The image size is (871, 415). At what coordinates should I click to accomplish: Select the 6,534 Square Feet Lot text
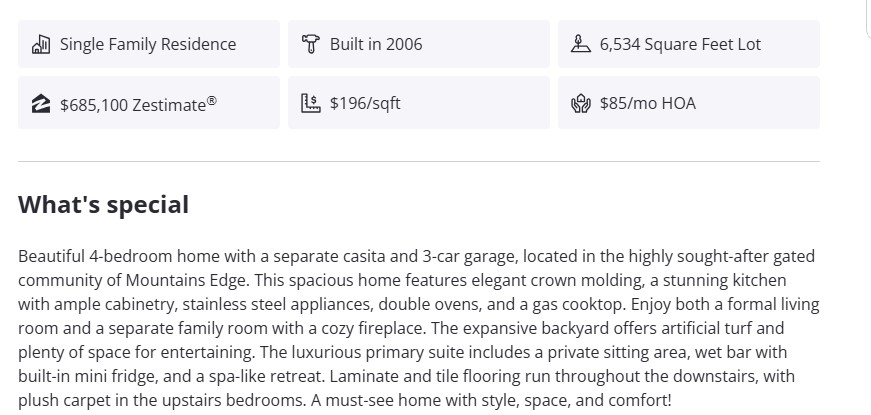coord(680,44)
